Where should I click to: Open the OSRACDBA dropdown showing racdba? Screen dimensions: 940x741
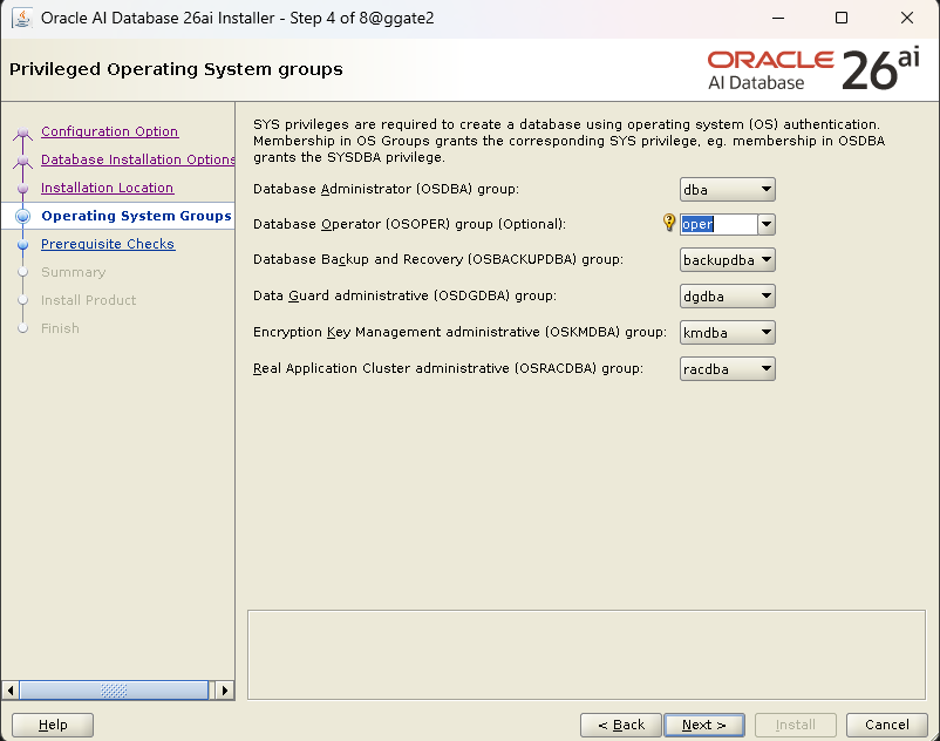click(727, 369)
